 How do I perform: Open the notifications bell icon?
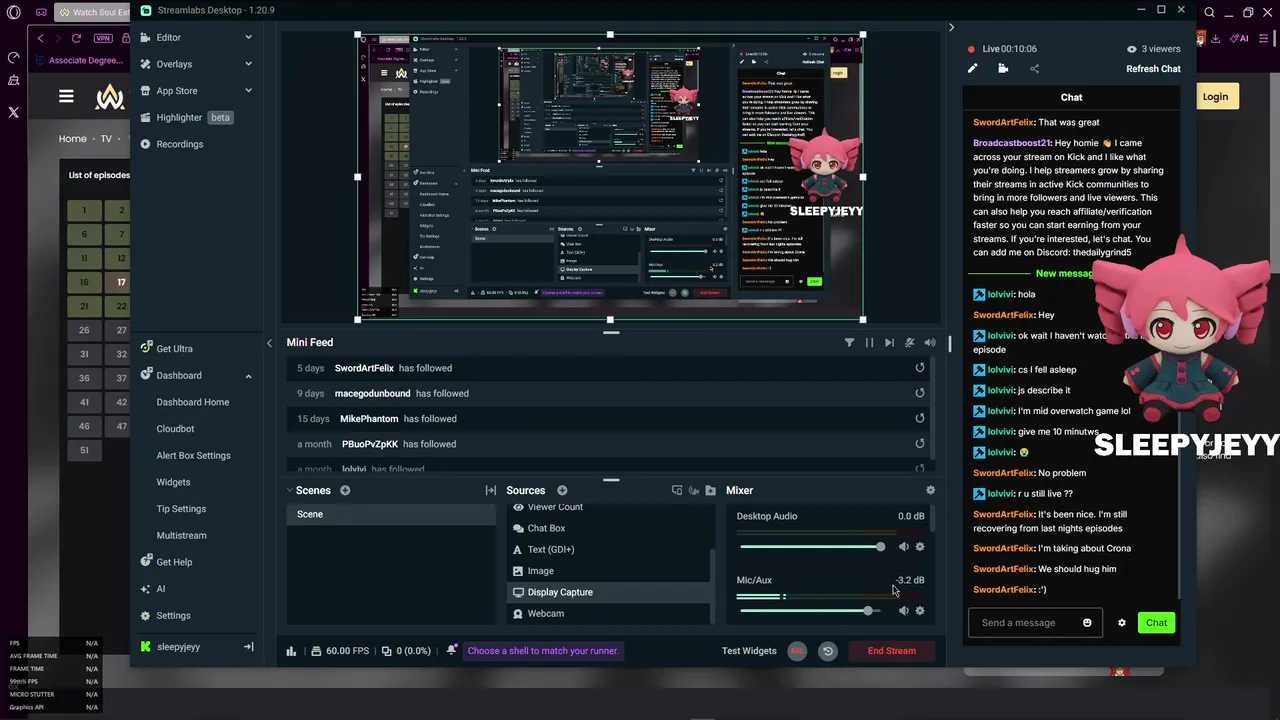tap(451, 650)
